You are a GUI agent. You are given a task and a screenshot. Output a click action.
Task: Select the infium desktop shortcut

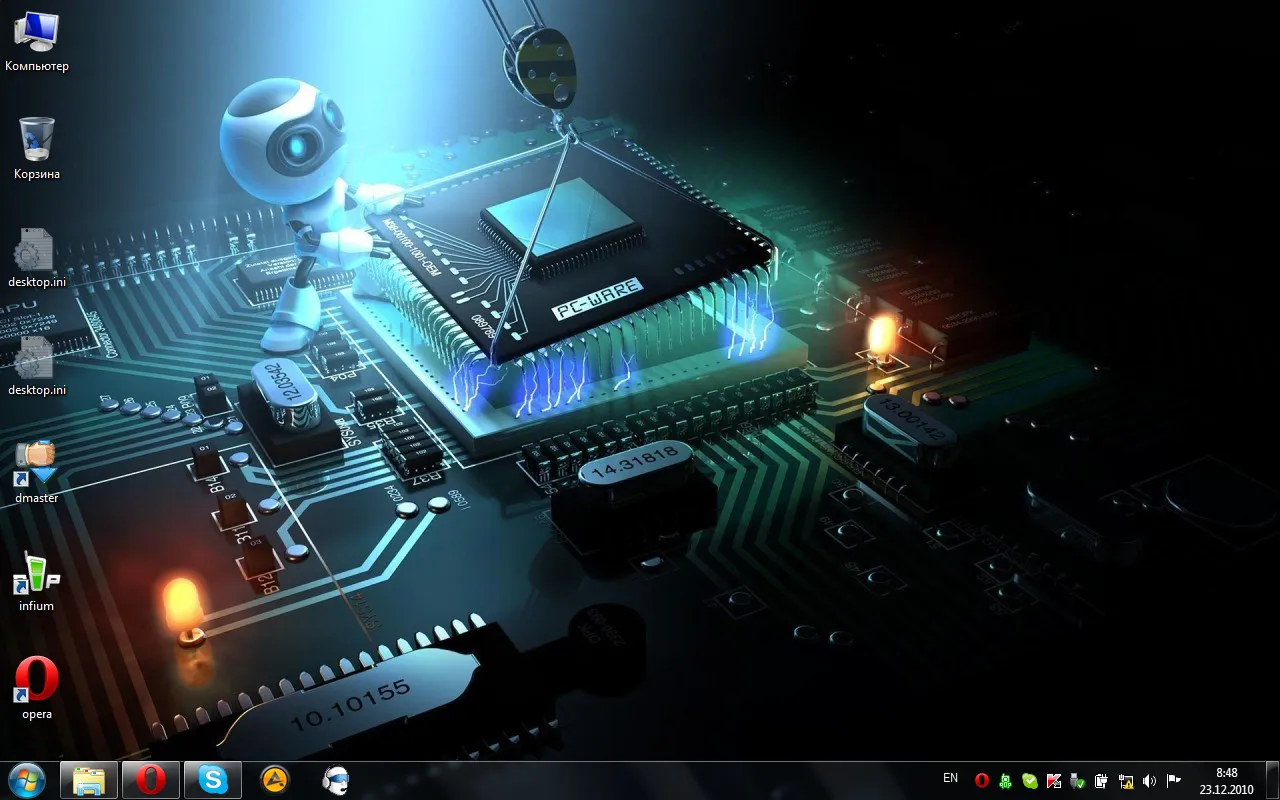37,582
